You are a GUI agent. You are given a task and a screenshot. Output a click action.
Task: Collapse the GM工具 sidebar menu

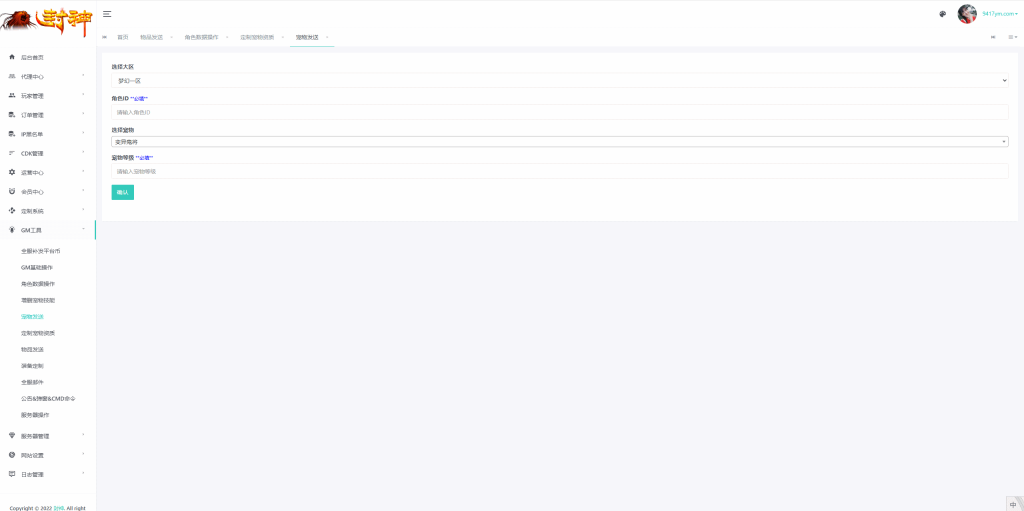[48, 230]
